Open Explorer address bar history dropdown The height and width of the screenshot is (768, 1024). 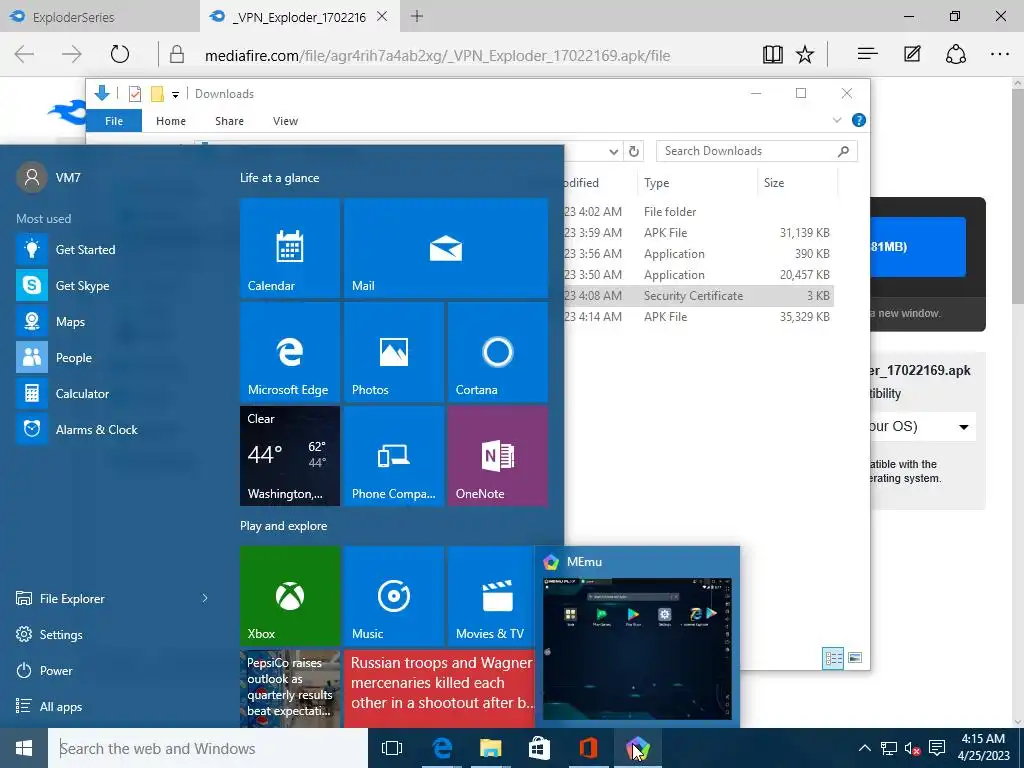(x=613, y=152)
